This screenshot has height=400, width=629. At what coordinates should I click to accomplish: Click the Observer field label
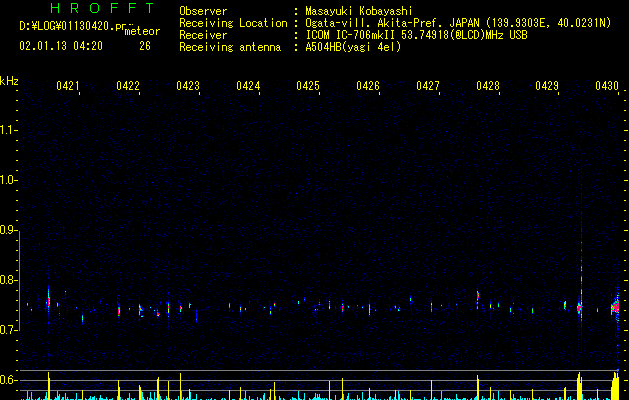click(203, 11)
